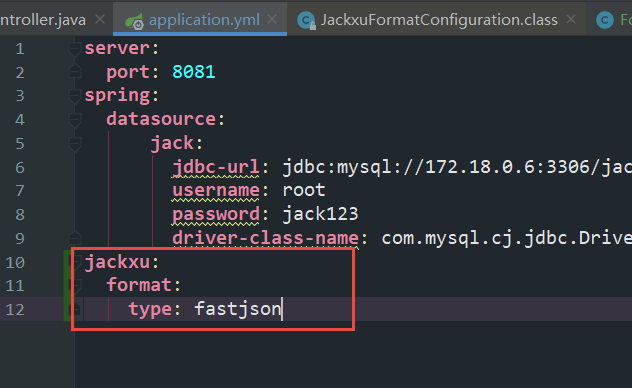Click line number 1 in gutter
The width and height of the screenshot is (632, 388).
point(20,49)
